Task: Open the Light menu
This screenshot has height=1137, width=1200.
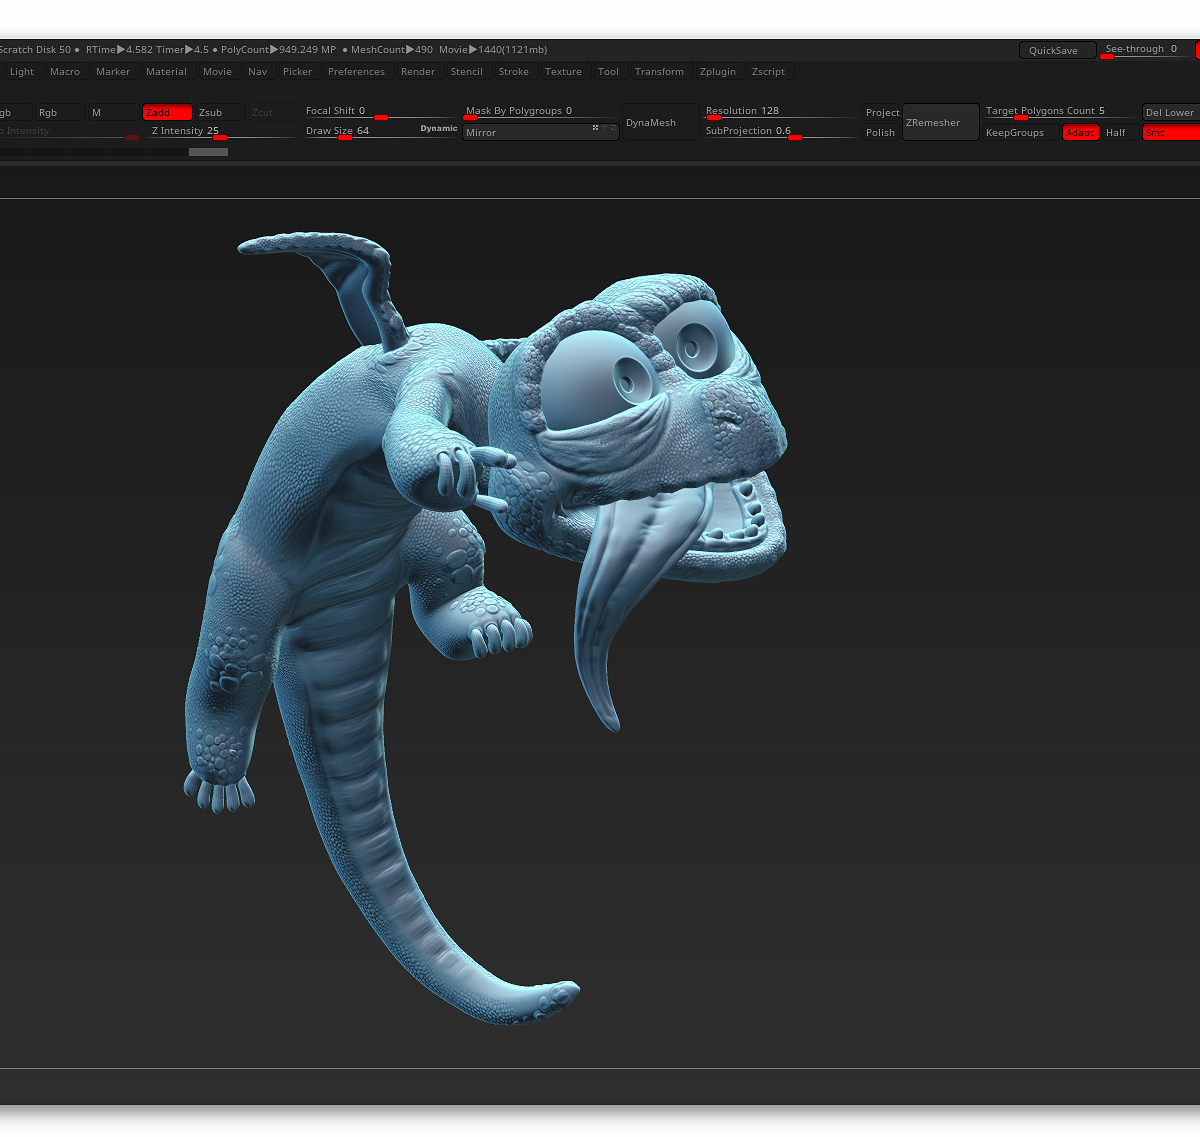Action: pyautogui.click(x=22, y=72)
